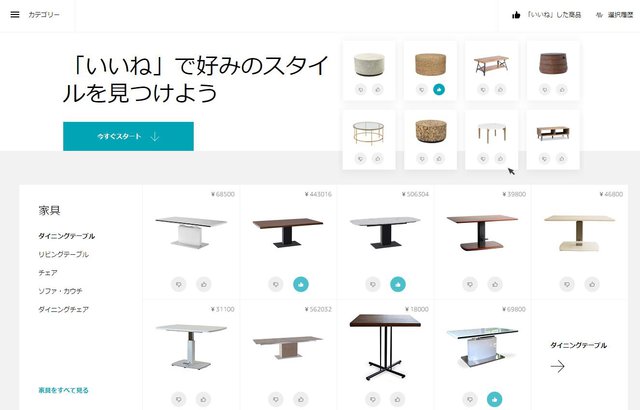Toggle the liked wicker round table thumbnail
The image size is (640, 410).
coord(439,89)
